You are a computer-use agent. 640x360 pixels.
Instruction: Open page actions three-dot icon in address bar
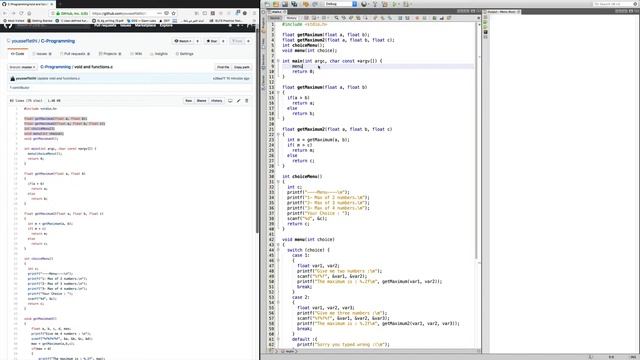[x=159, y=13]
